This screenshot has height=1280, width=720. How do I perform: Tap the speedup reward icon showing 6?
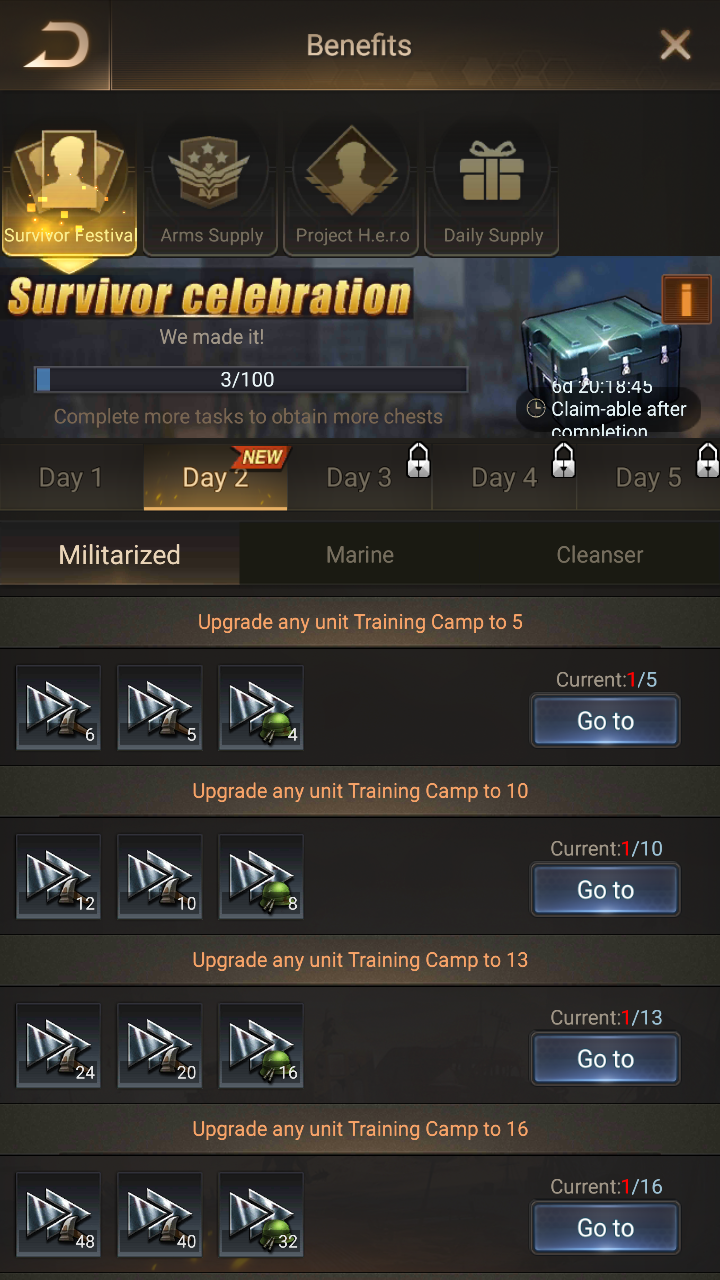click(x=58, y=707)
